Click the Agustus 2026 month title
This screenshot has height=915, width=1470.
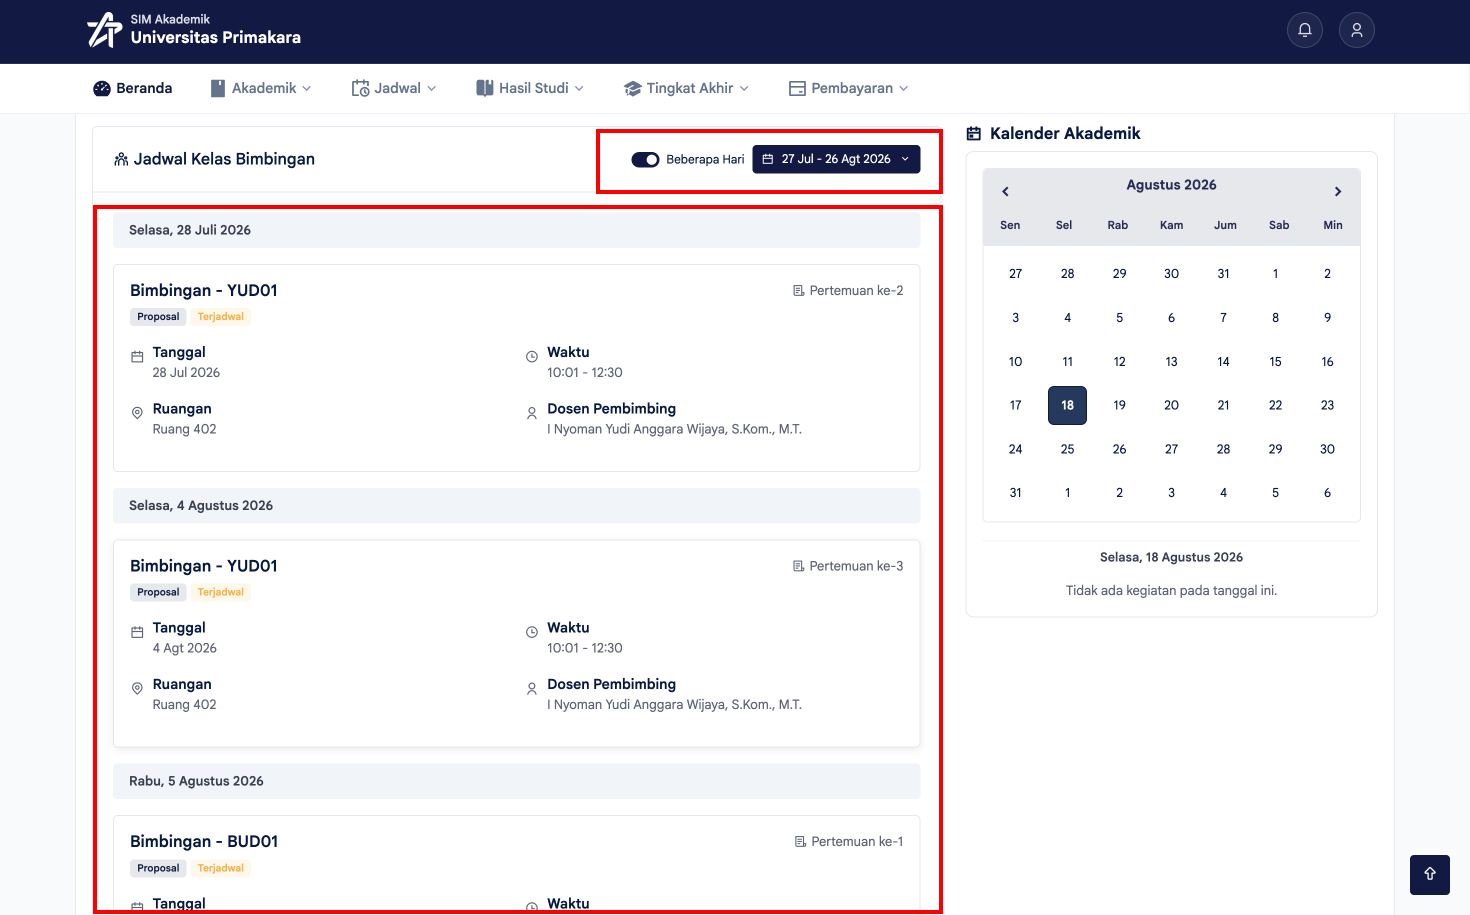click(1172, 185)
